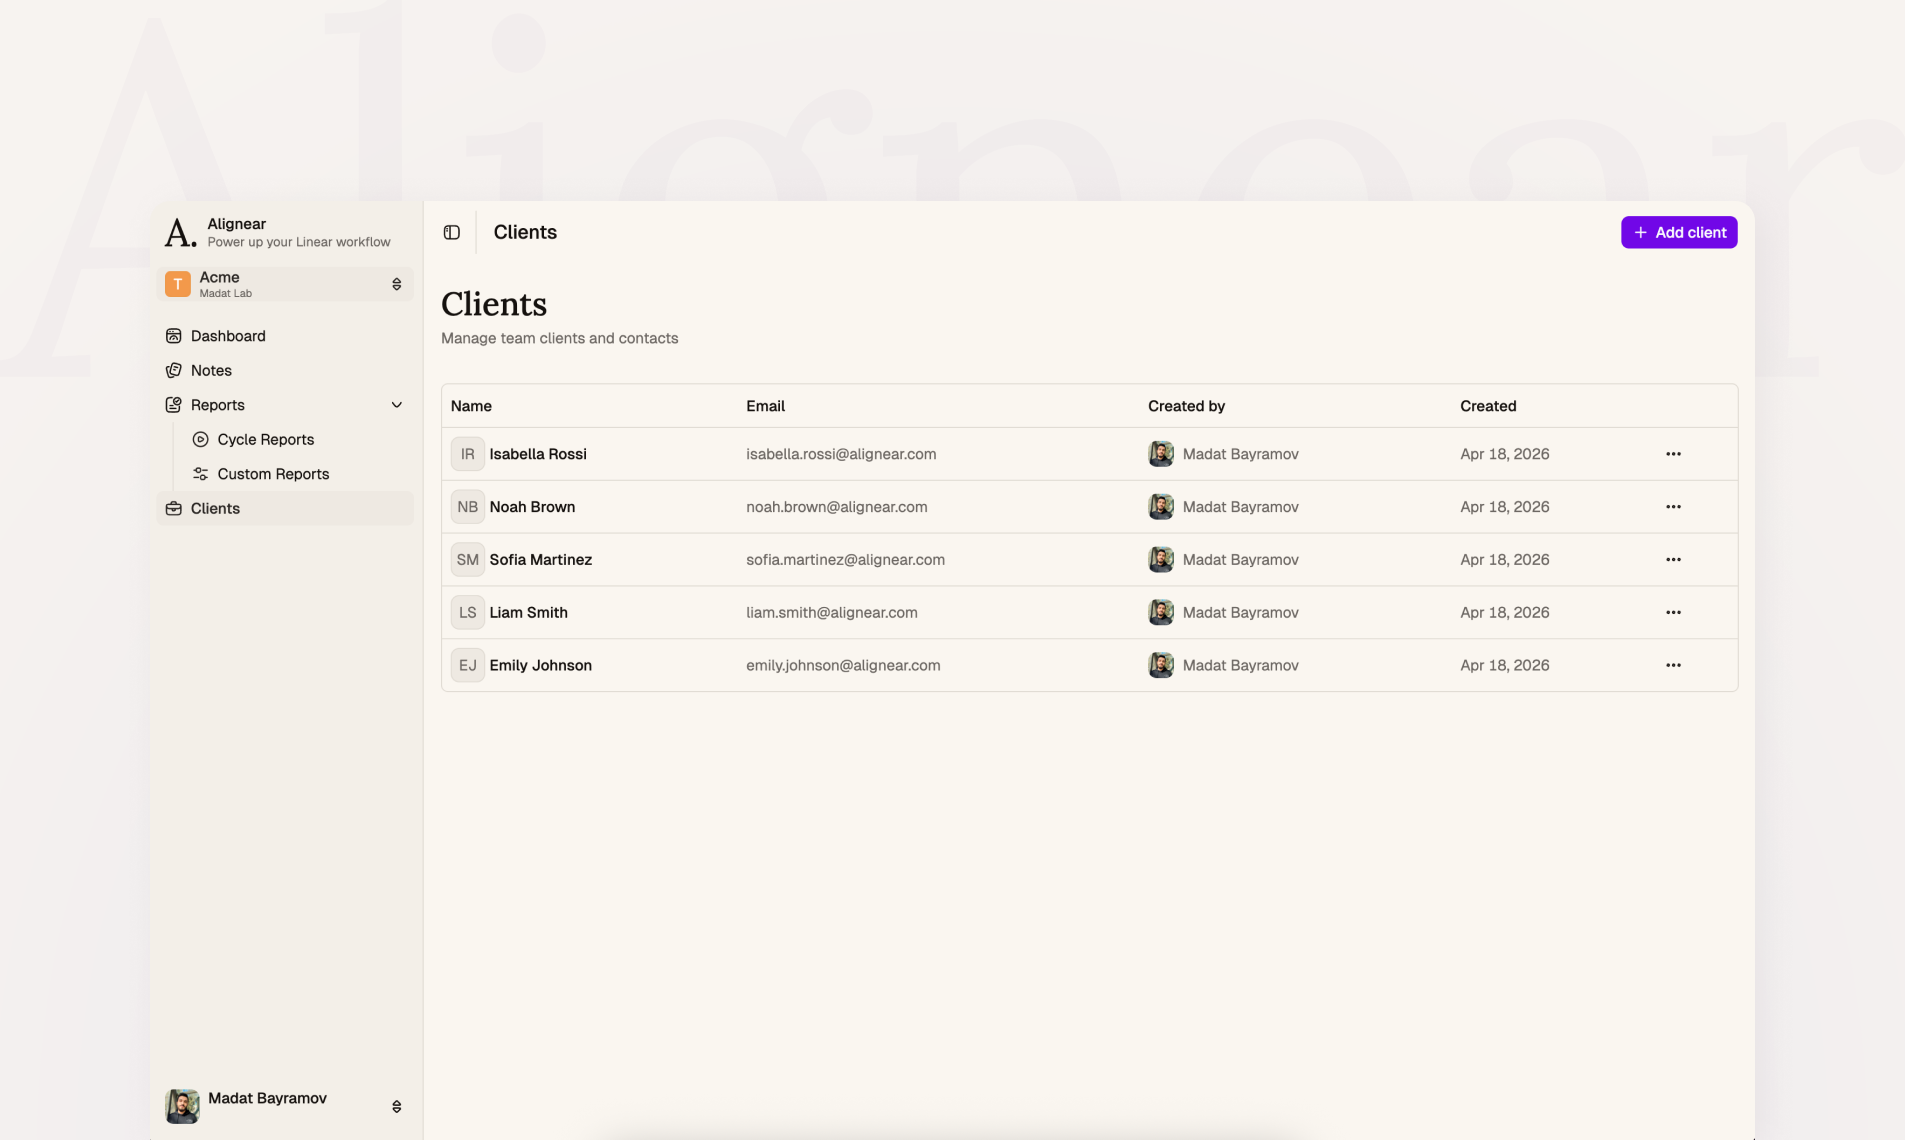Click the plus icon on Add client
Image resolution: width=1905 pixels, height=1140 pixels.
click(x=1640, y=232)
